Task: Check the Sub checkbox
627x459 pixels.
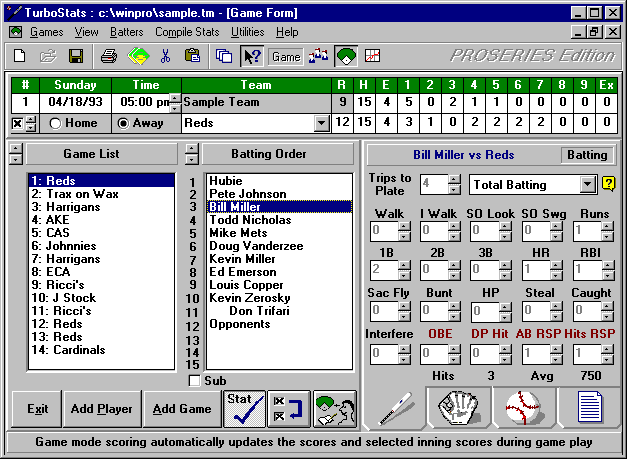Action: tap(194, 380)
